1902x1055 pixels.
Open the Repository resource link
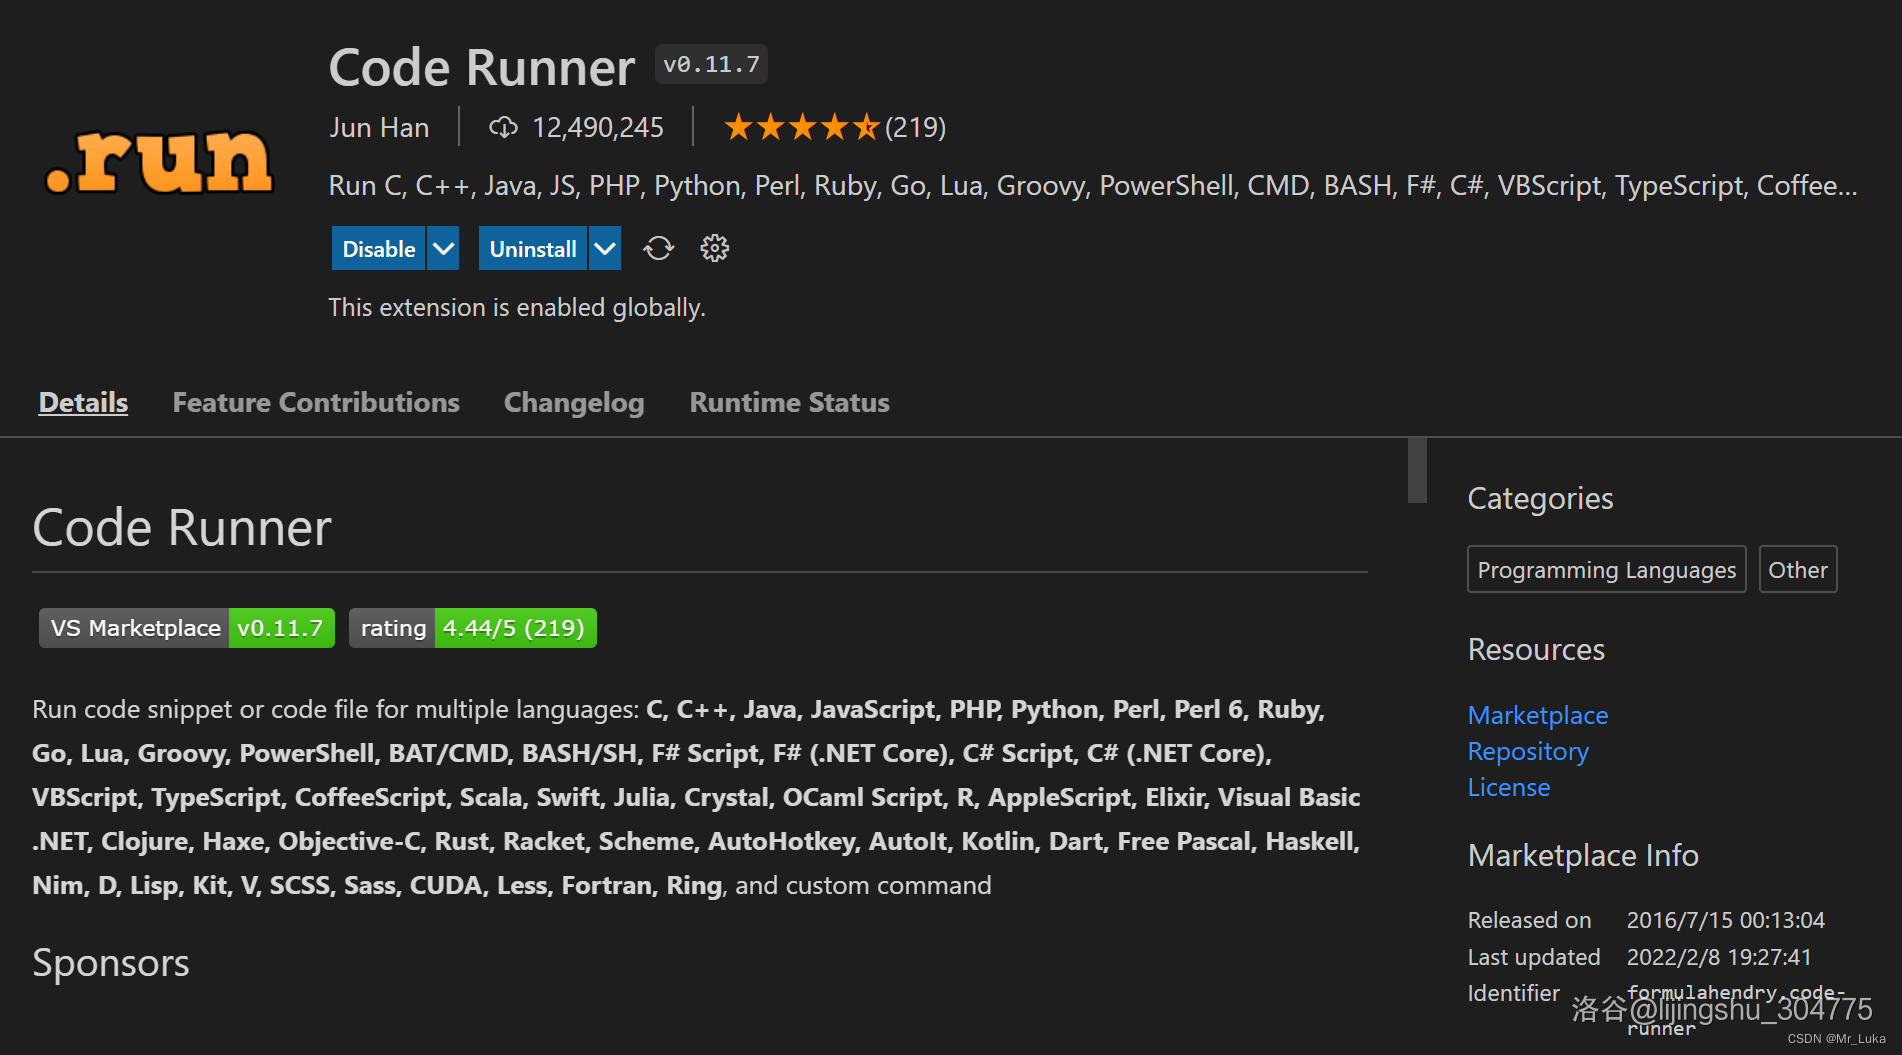[1528, 751]
